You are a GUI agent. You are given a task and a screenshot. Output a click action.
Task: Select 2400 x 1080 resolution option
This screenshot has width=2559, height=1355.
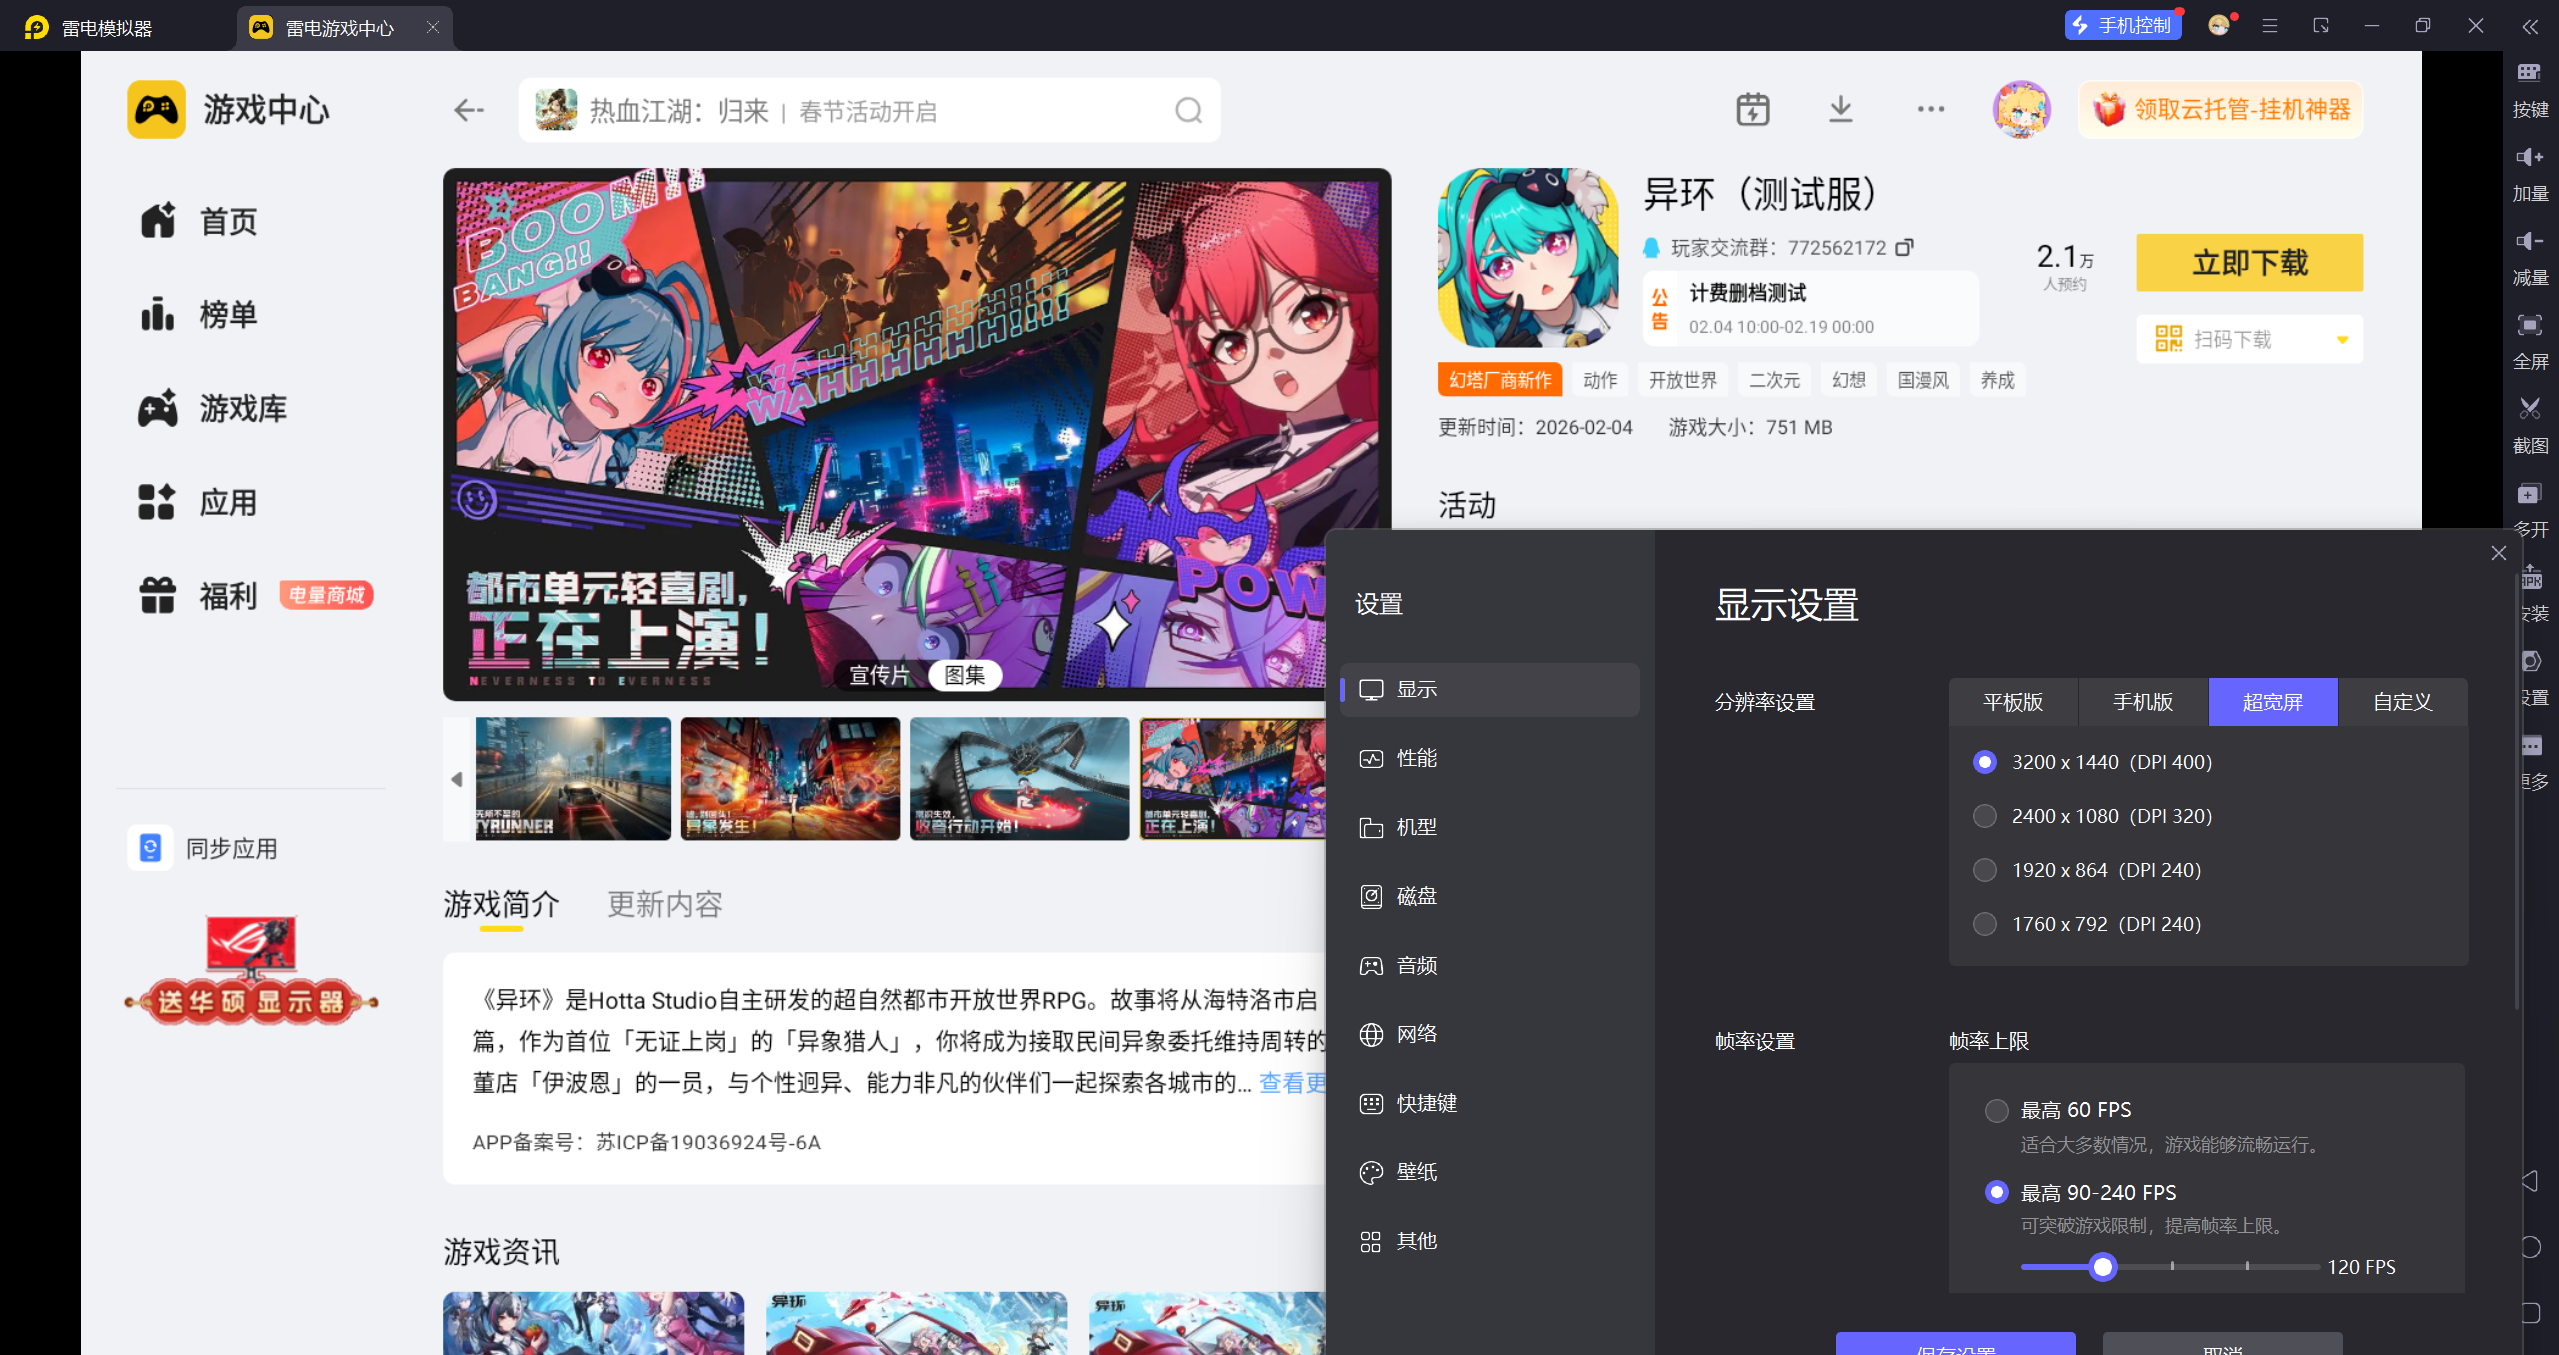(x=1985, y=816)
